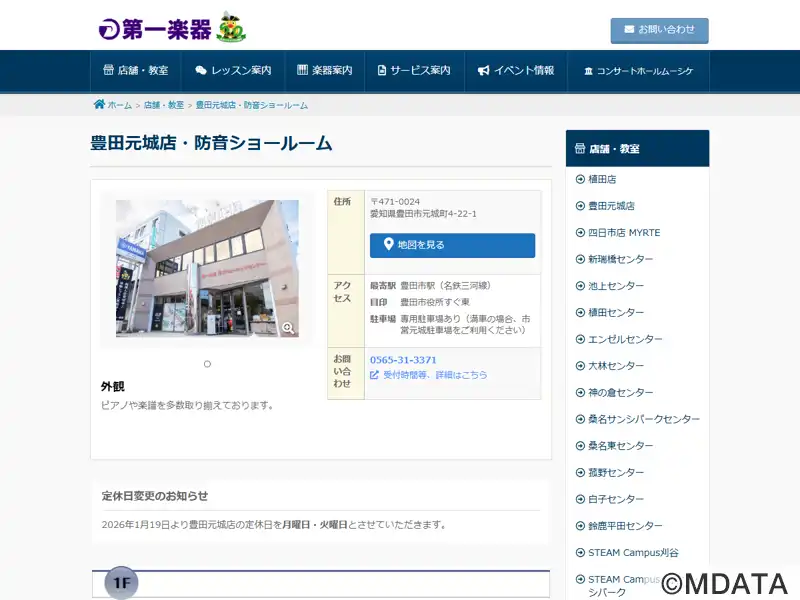
Task: Click the arrow icon beside 植田店
Action: pos(580,179)
